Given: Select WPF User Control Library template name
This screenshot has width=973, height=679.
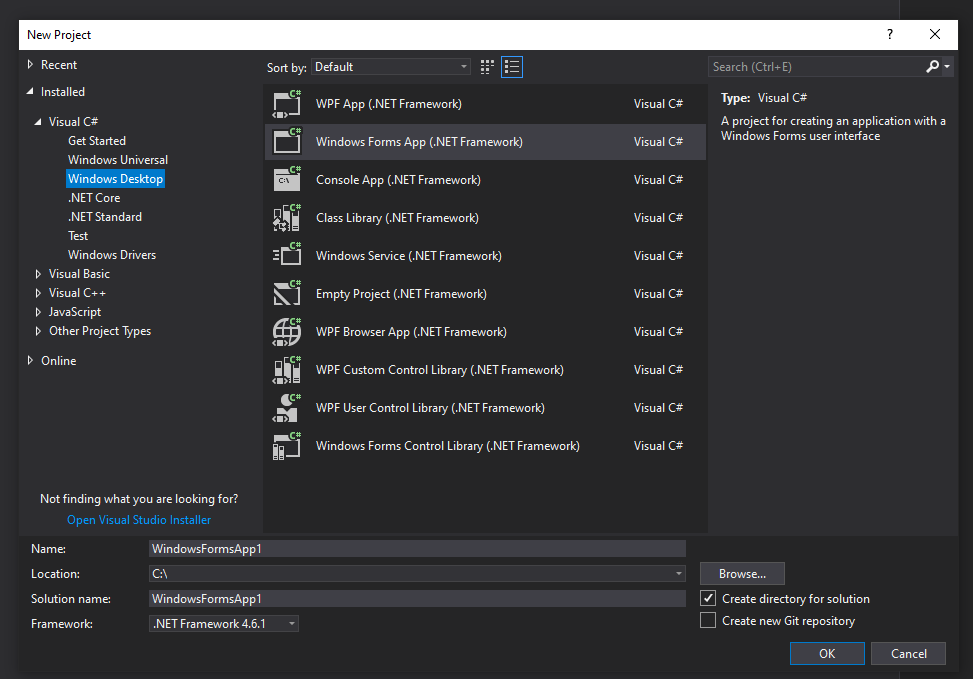Looking at the screenshot, I should pyautogui.click(x=430, y=408).
